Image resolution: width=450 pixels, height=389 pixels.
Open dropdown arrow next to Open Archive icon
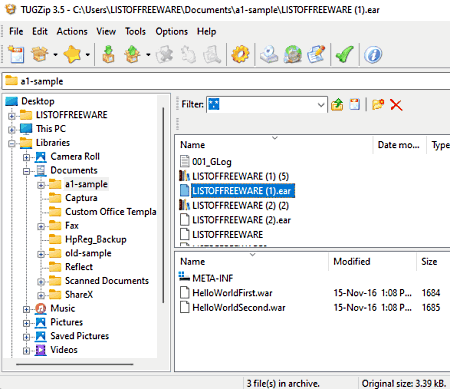coord(55,55)
